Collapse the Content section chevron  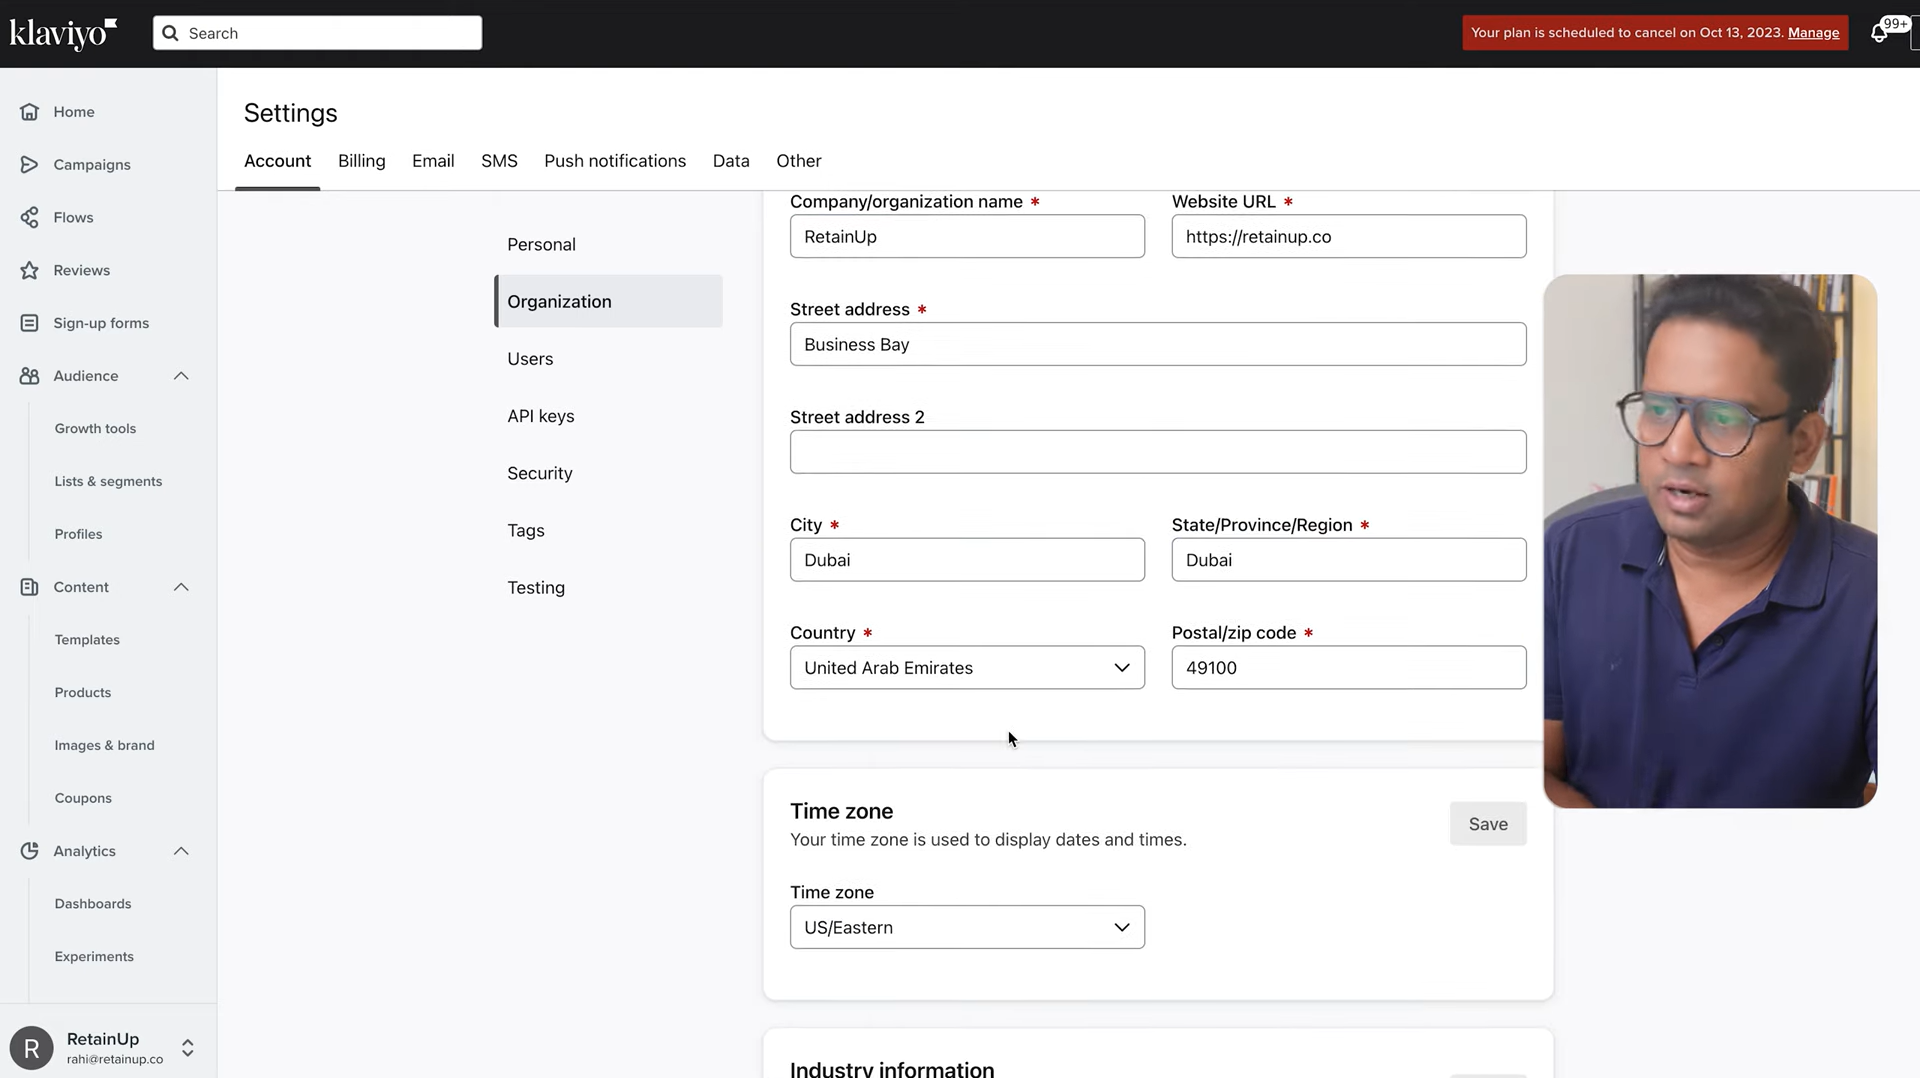click(x=181, y=587)
